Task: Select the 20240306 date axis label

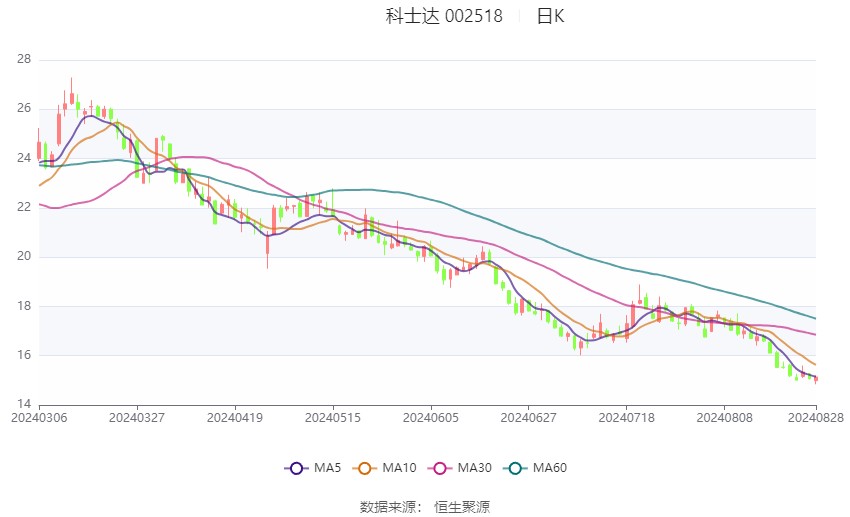Action: (x=39, y=418)
